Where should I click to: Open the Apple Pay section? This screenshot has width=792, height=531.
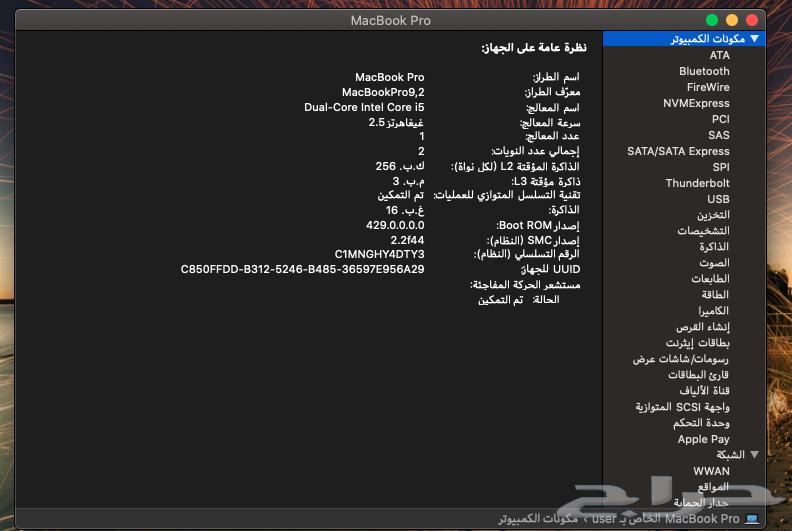tap(704, 440)
